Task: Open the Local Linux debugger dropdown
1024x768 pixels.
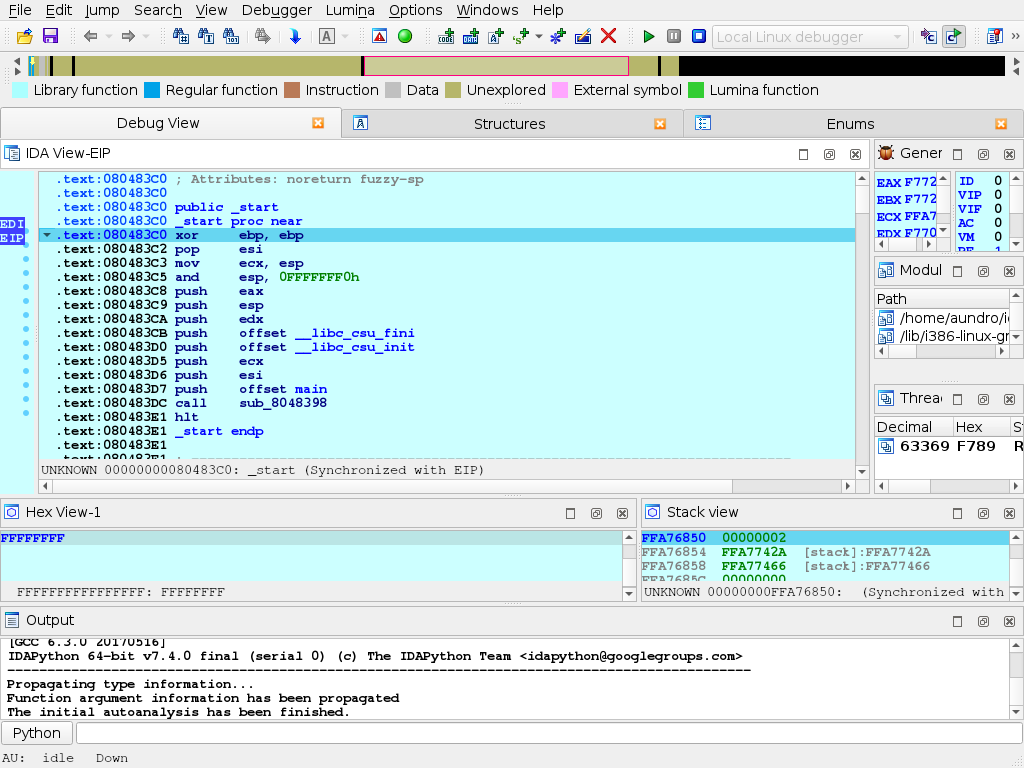Action: pyautogui.click(x=810, y=37)
